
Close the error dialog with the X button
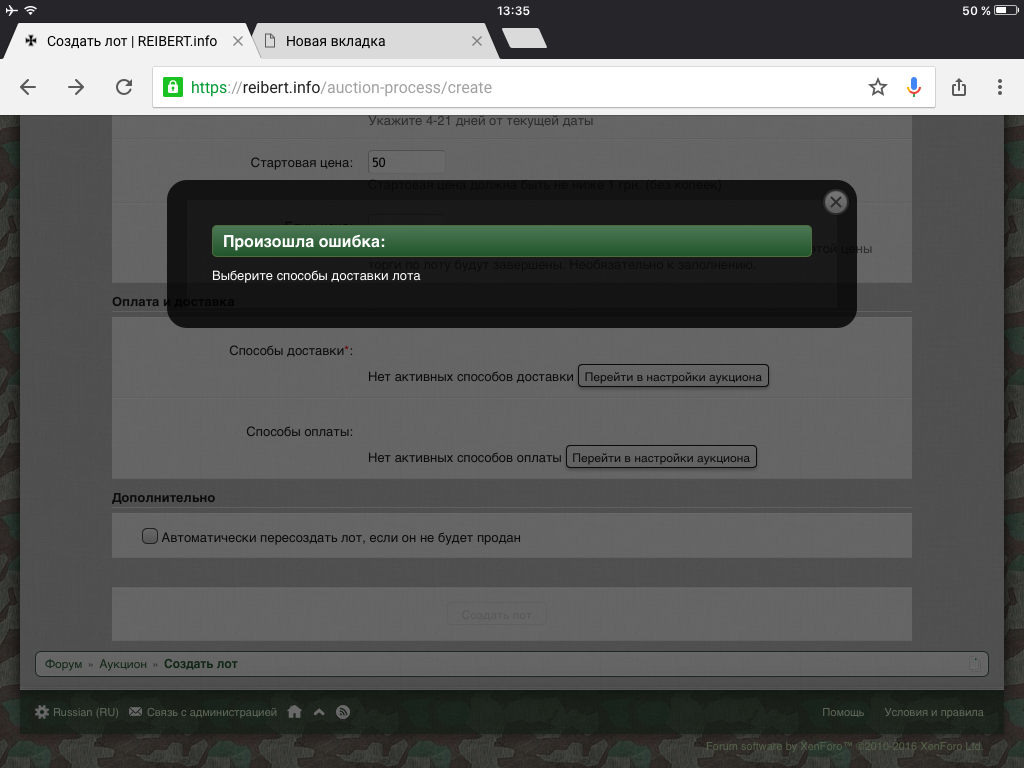coord(836,202)
